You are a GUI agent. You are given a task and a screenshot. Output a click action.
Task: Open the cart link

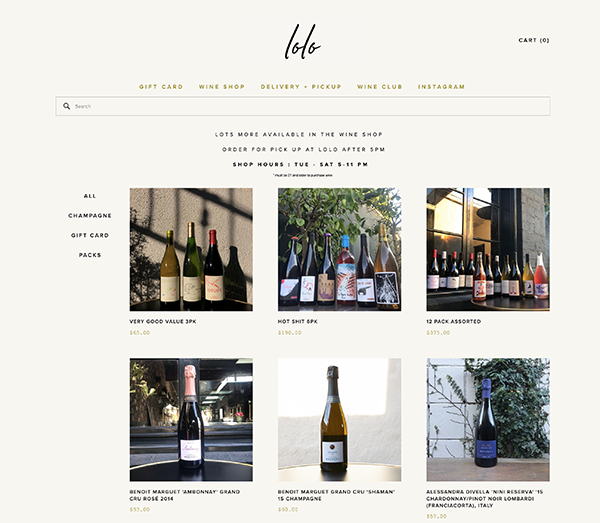(x=534, y=40)
